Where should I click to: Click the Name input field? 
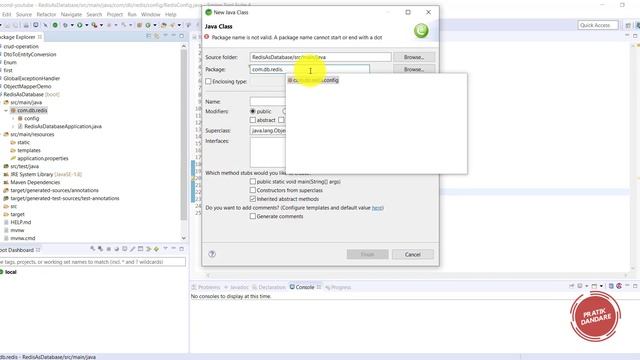click(x=268, y=101)
